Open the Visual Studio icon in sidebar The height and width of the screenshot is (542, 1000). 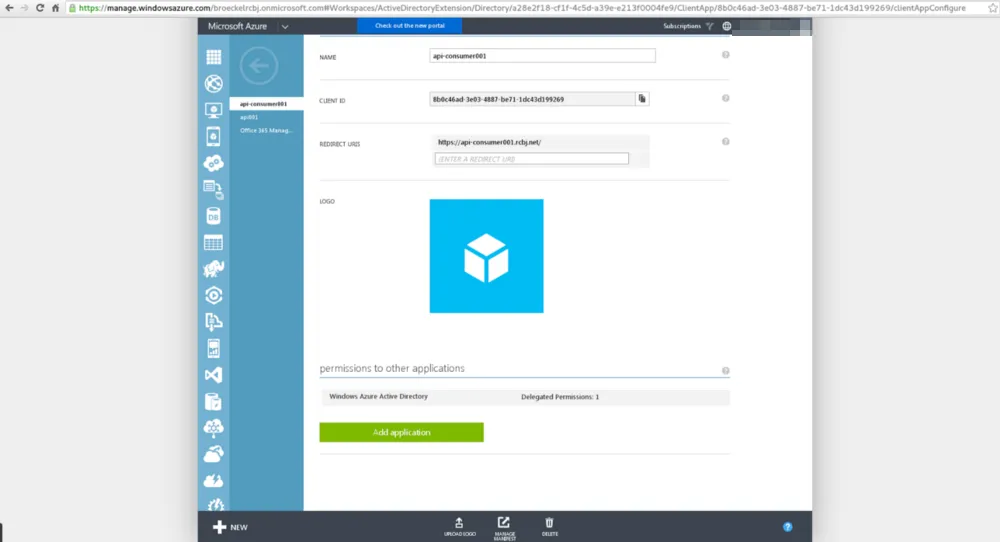click(x=214, y=375)
